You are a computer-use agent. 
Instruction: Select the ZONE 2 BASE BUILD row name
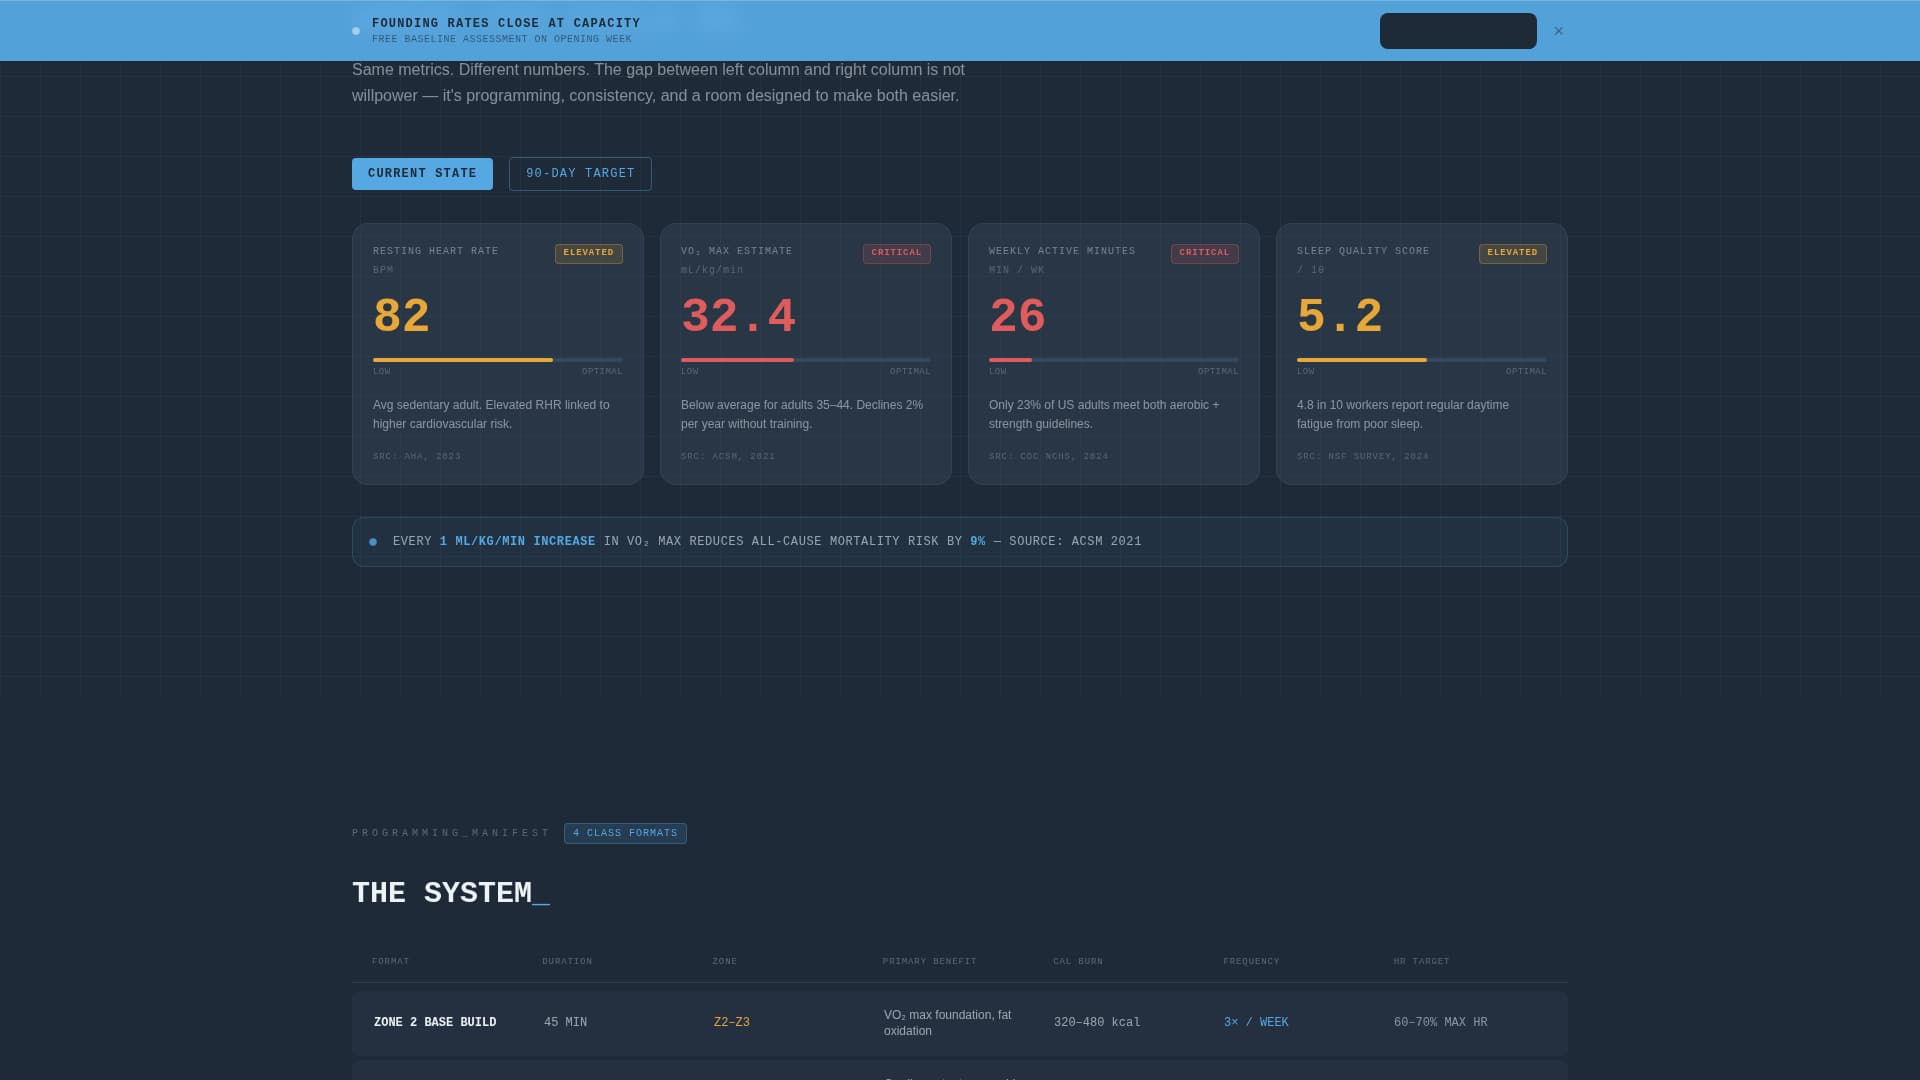[435, 1023]
